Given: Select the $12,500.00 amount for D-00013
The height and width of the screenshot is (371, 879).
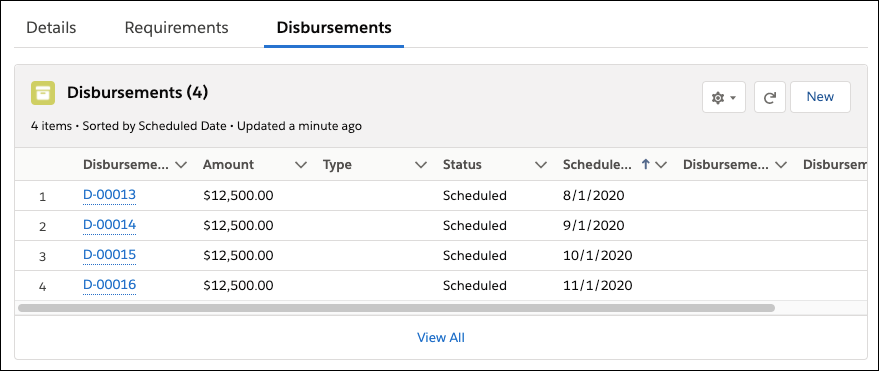Looking at the screenshot, I should coord(238,196).
